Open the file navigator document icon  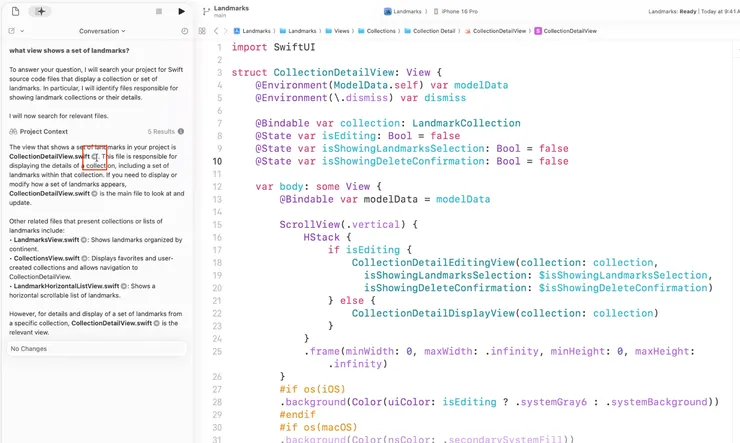[16, 11]
